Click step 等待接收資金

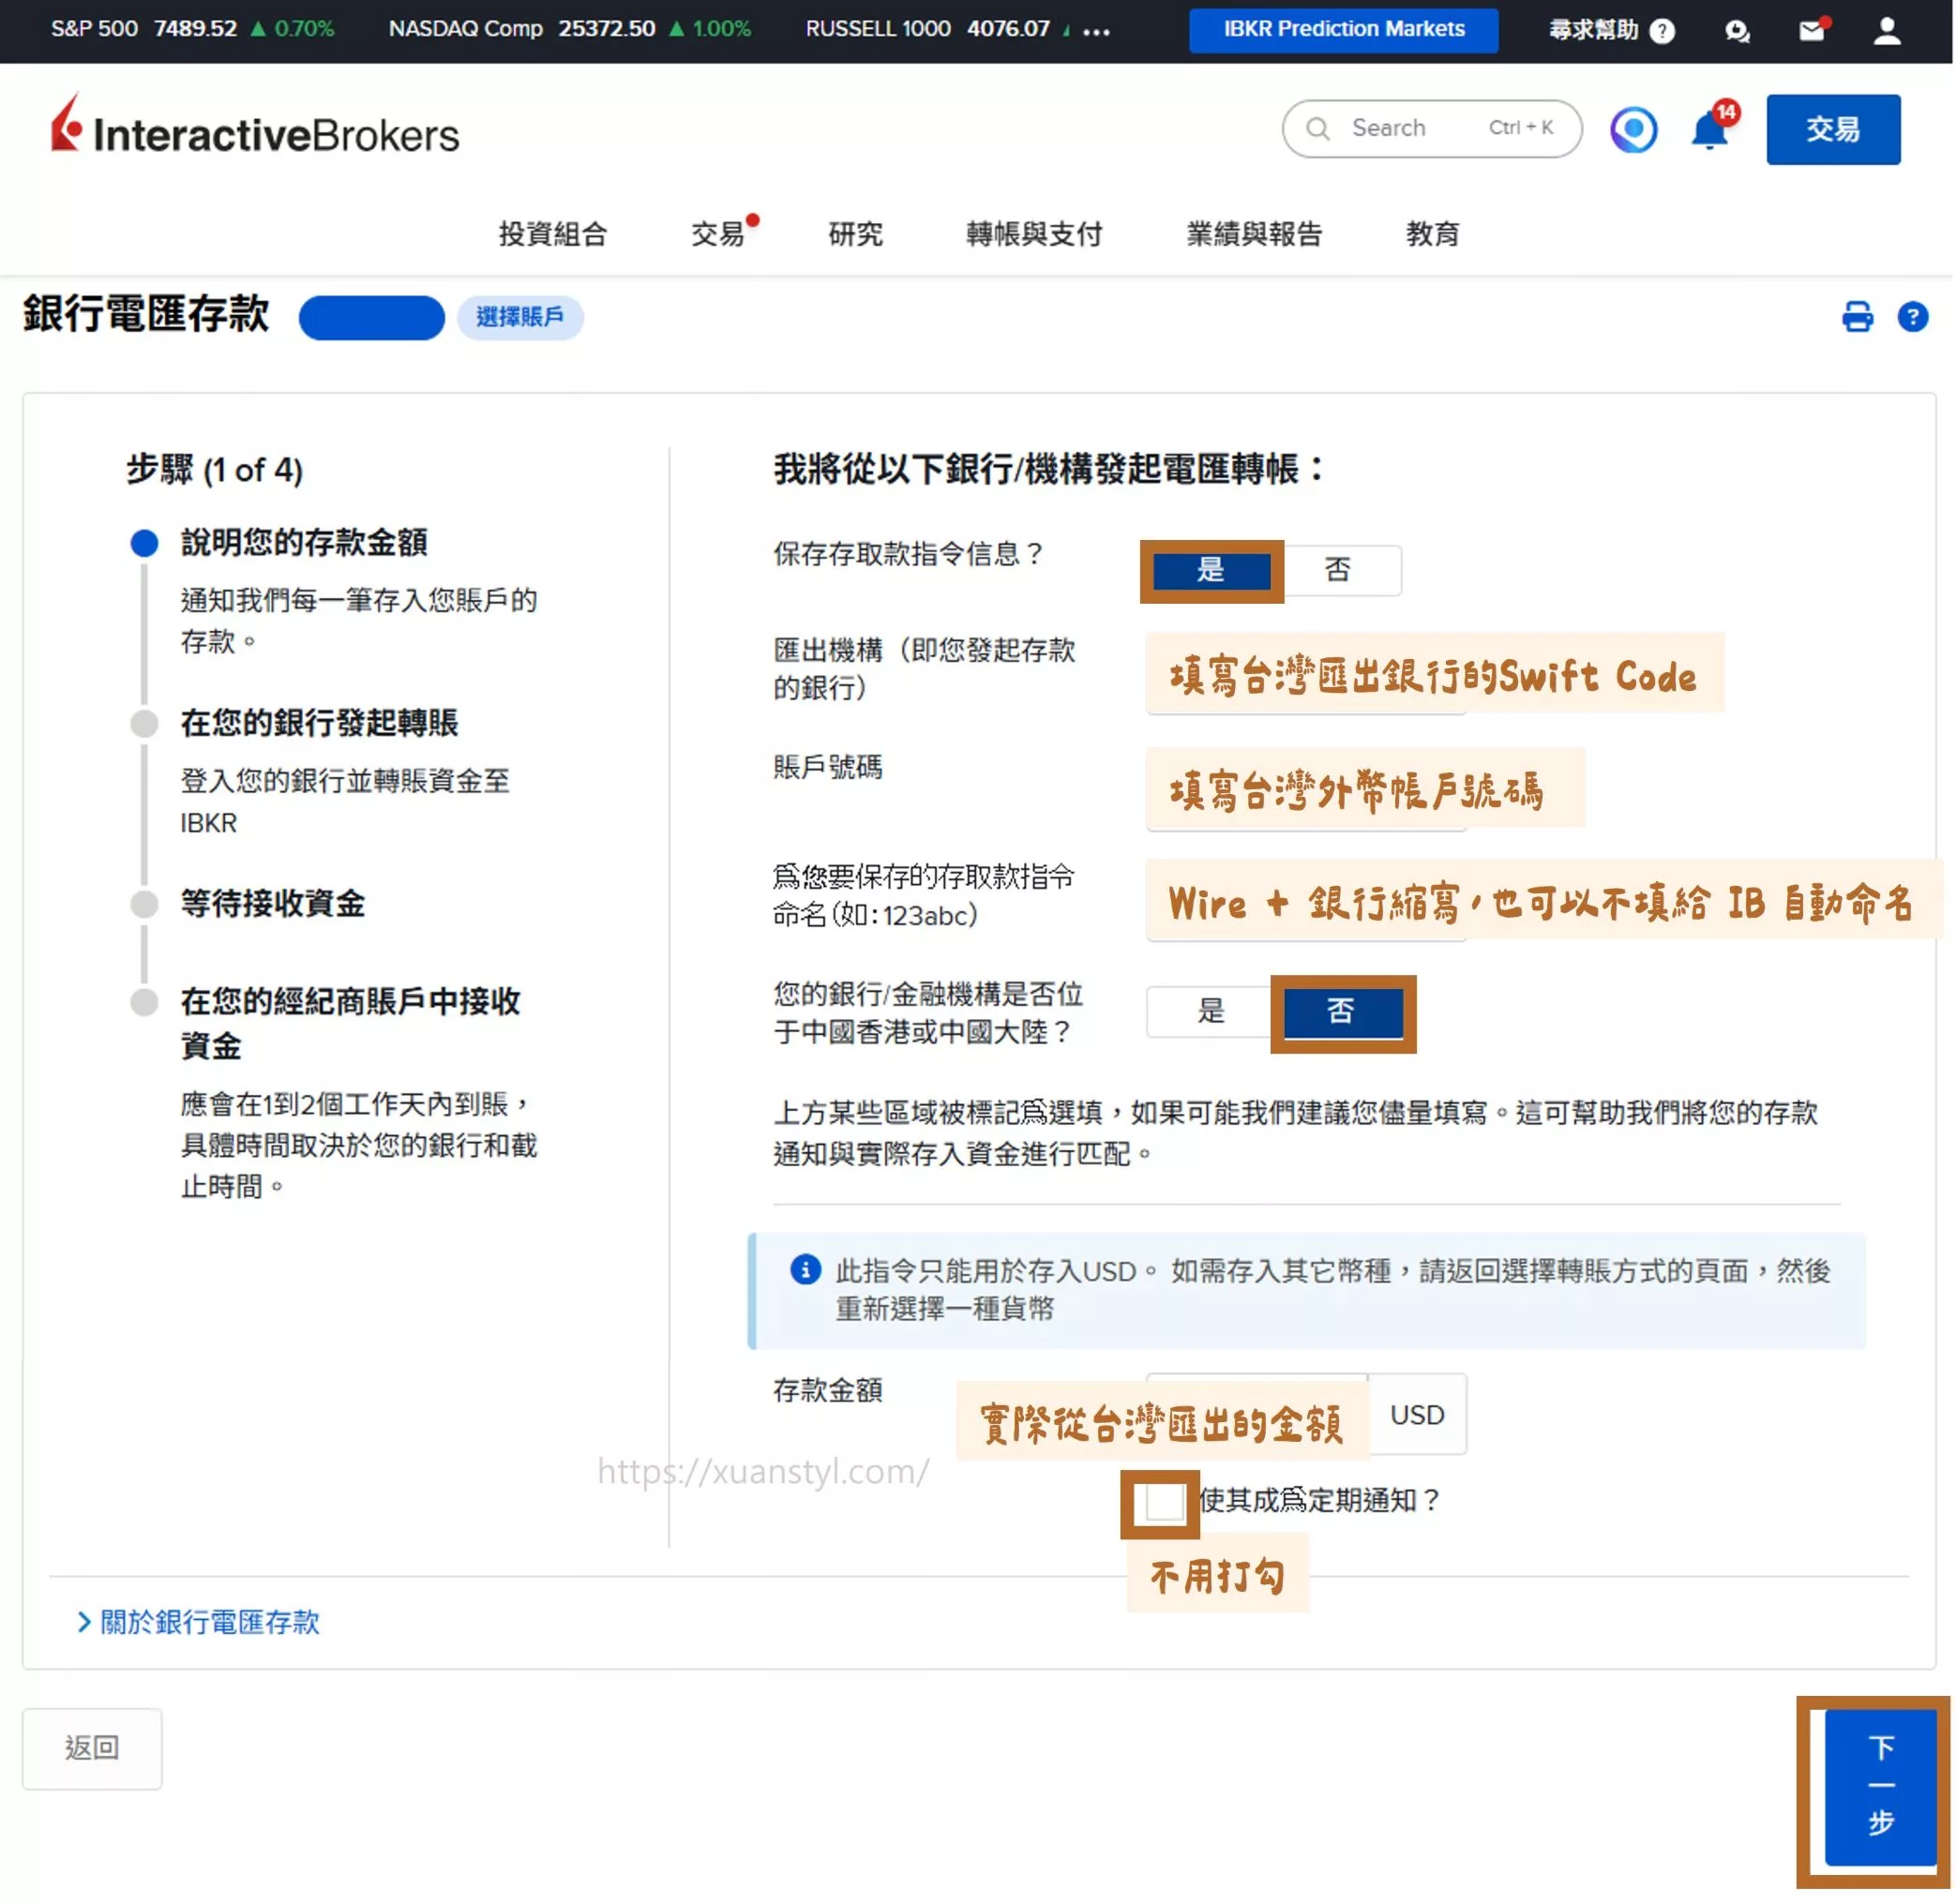coord(272,903)
